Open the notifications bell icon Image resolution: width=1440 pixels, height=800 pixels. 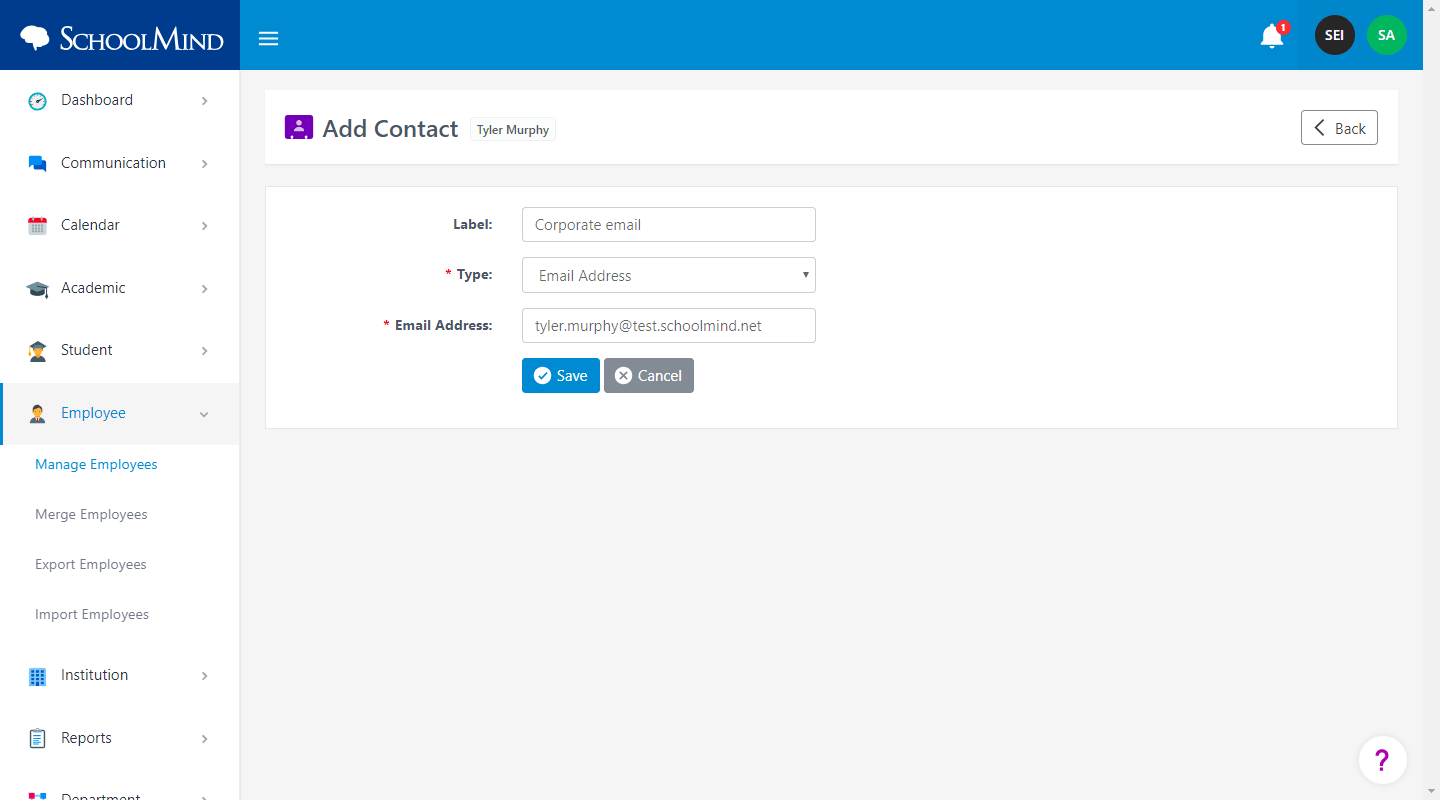pos(1271,36)
